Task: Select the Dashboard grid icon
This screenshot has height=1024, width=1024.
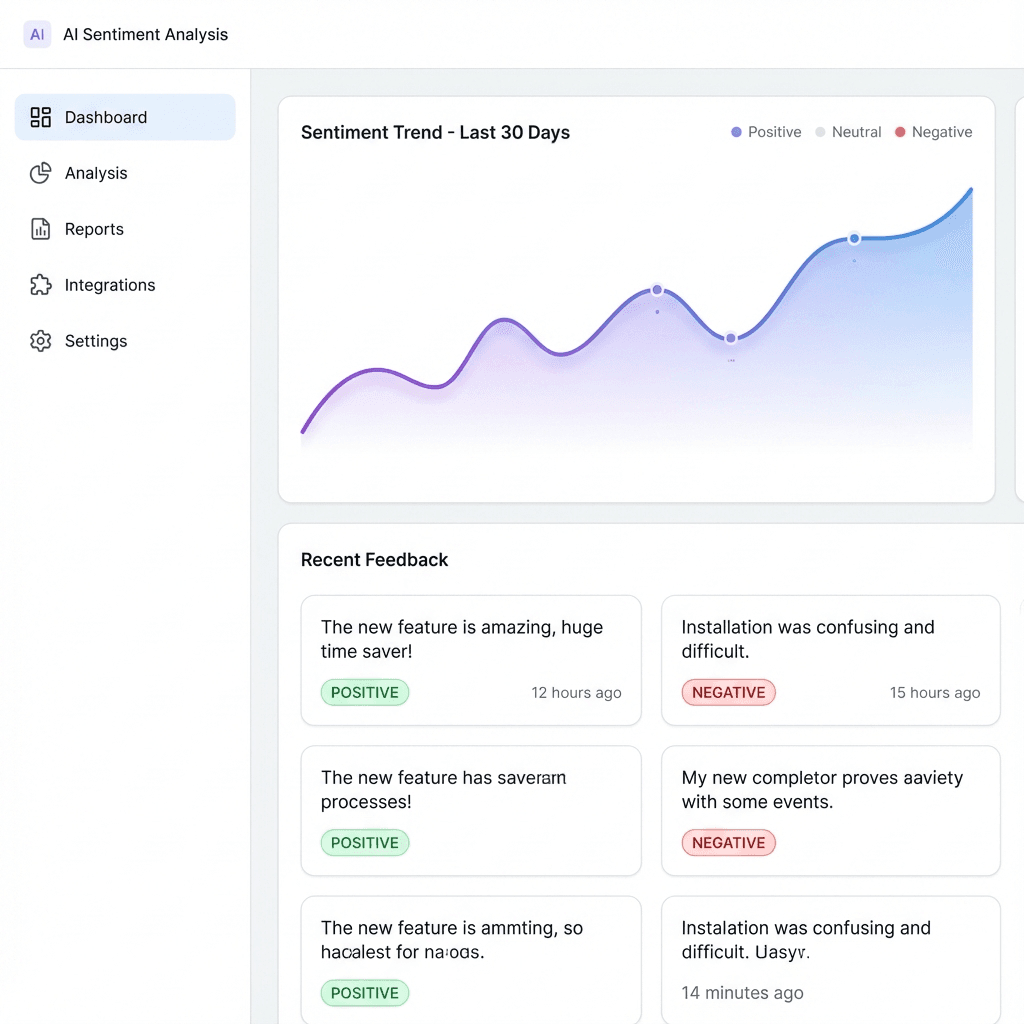Action: (x=40, y=117)
